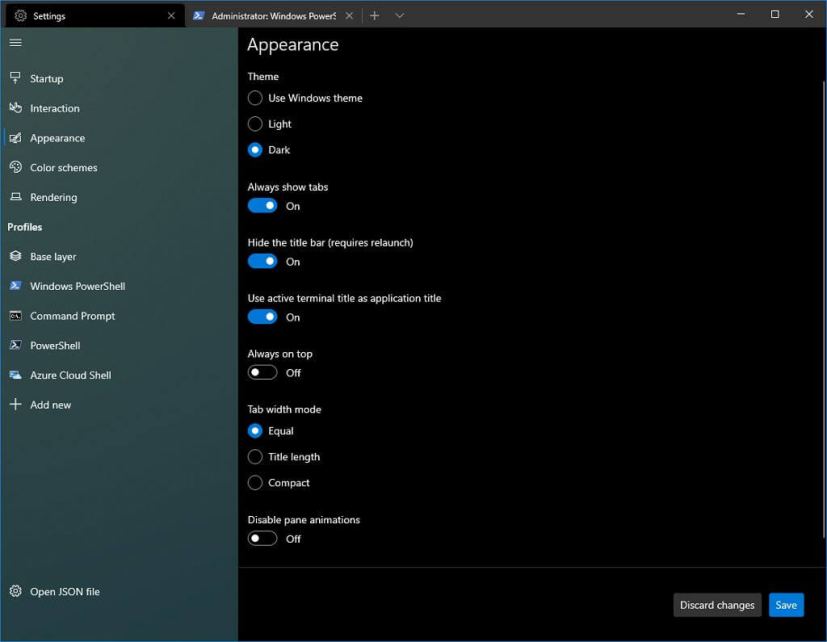Click the Profiles section header
827x642 pixels.
(x=25, y=227)
